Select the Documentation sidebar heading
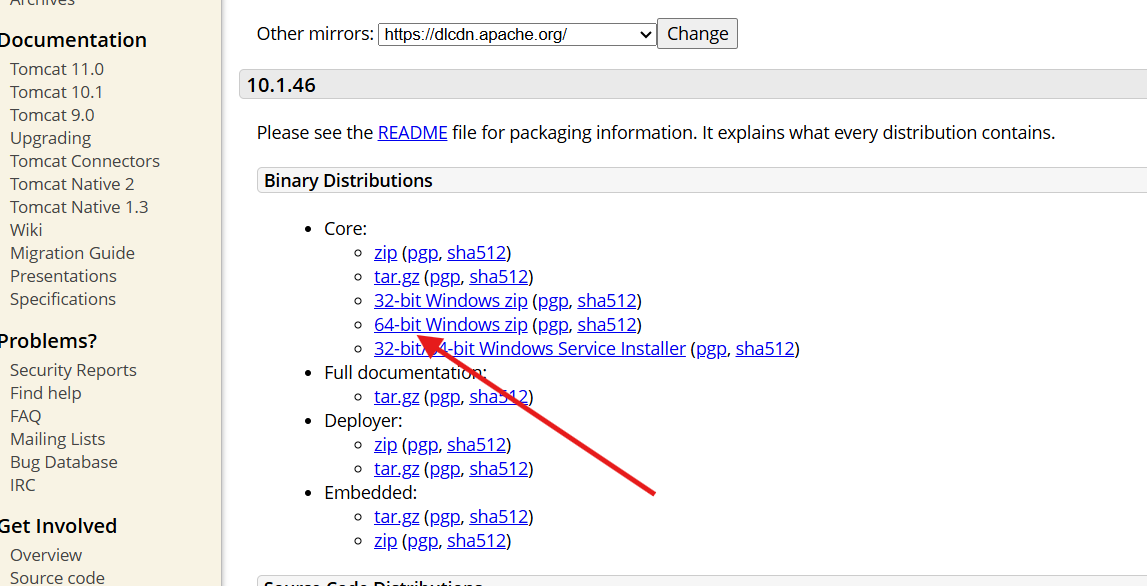Image resolution: width=1147 pixels, height=586 pixels. tap(72, 40)
